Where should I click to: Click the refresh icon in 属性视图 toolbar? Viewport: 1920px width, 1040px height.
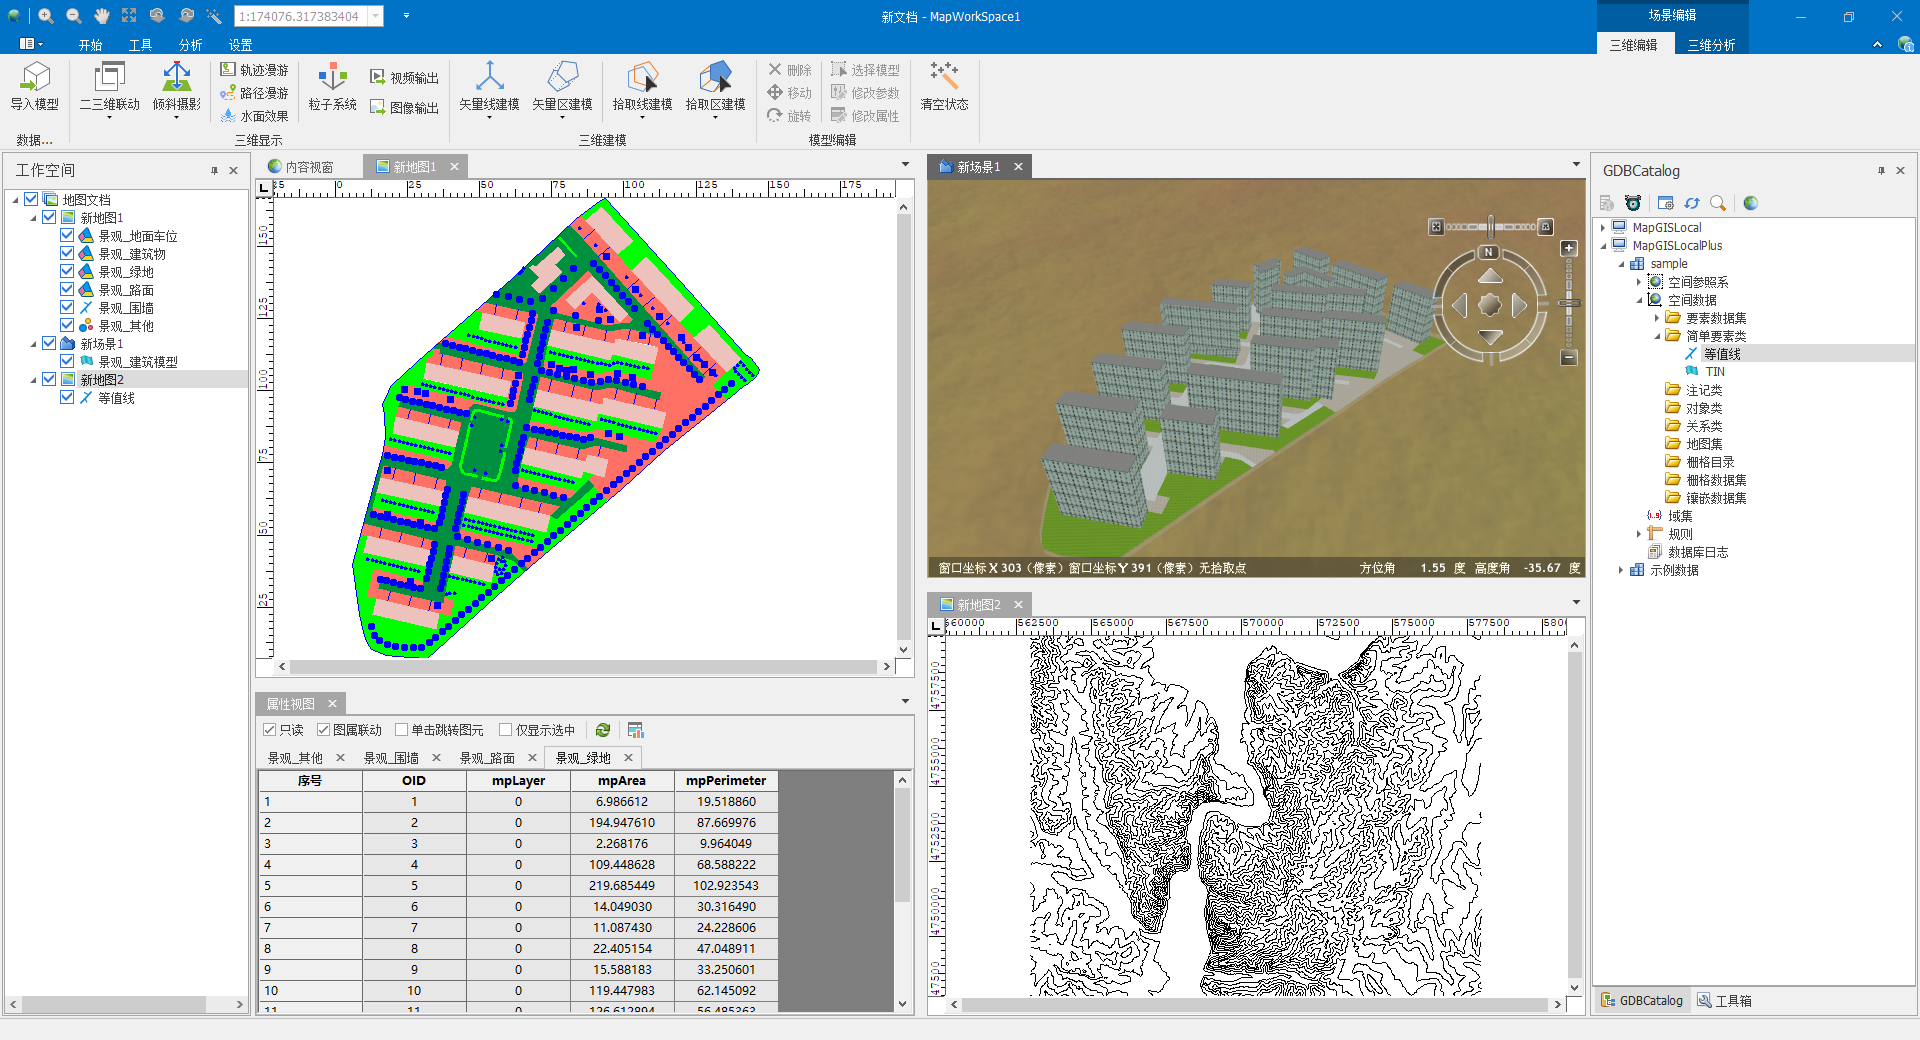click(x=603, y=730)
